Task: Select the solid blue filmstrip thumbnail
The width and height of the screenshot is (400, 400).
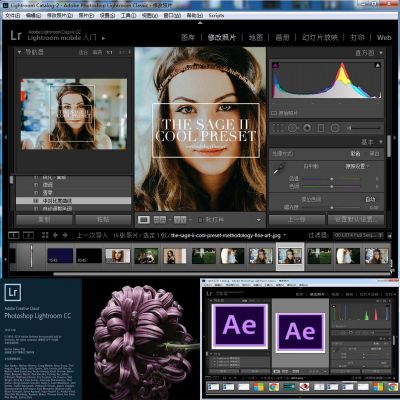Action: click(60, 256)
